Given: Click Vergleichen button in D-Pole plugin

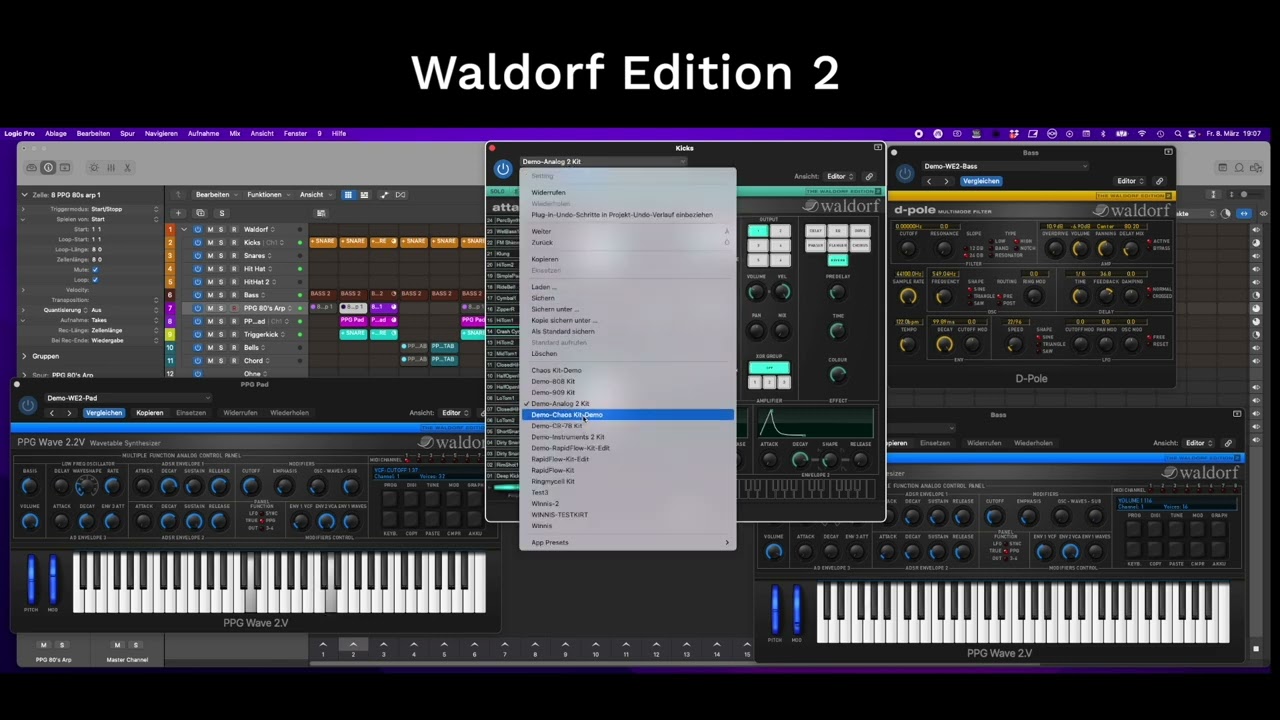Looking at the screenshot, I should (x=981, y=181).
